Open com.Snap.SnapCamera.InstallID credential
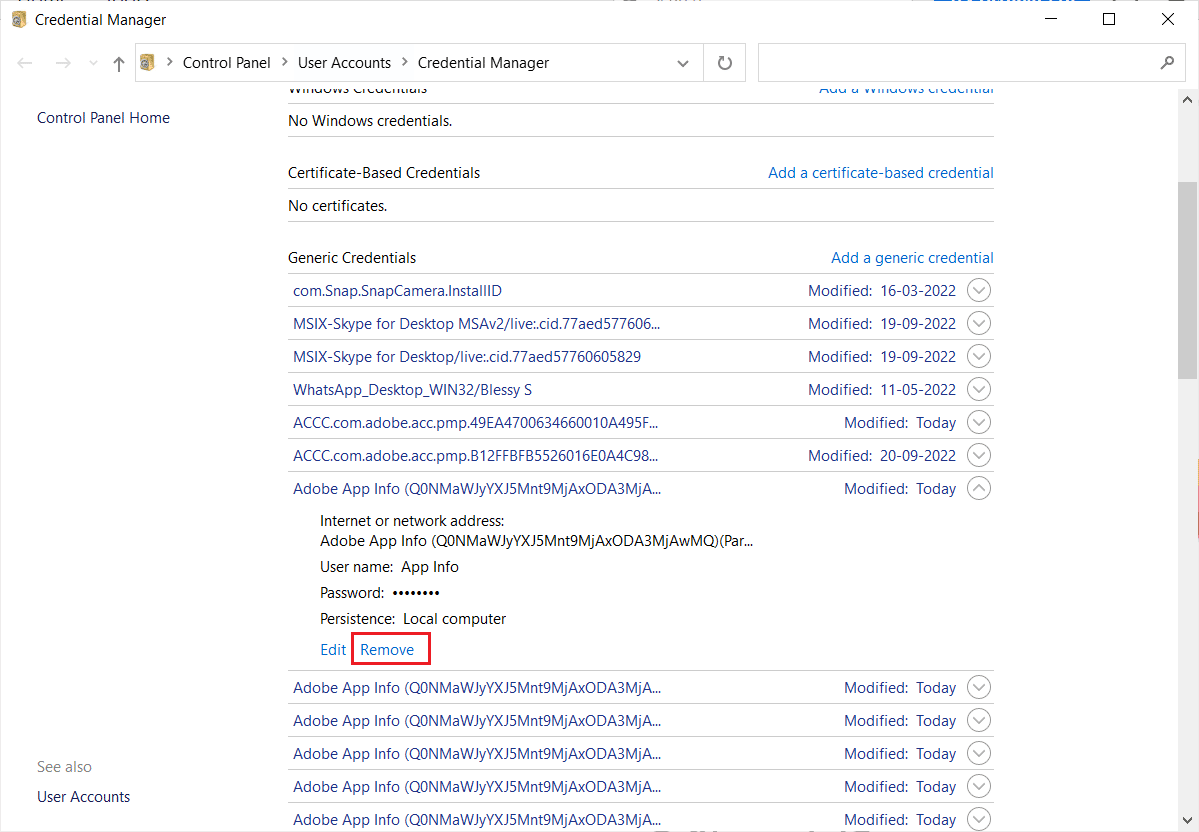The height and width of the screenshot is (832, 1199). pyautogui.click(x=398, y=291)
